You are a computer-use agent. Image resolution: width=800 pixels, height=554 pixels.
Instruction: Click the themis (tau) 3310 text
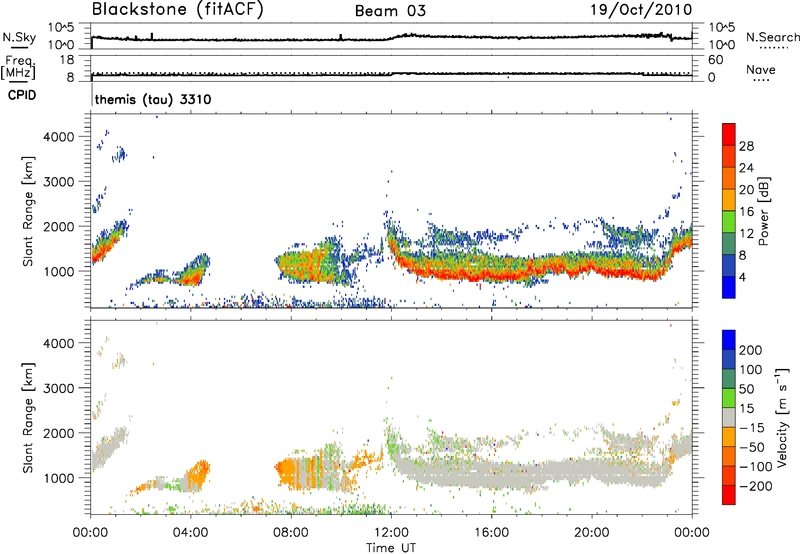(153, 99)
